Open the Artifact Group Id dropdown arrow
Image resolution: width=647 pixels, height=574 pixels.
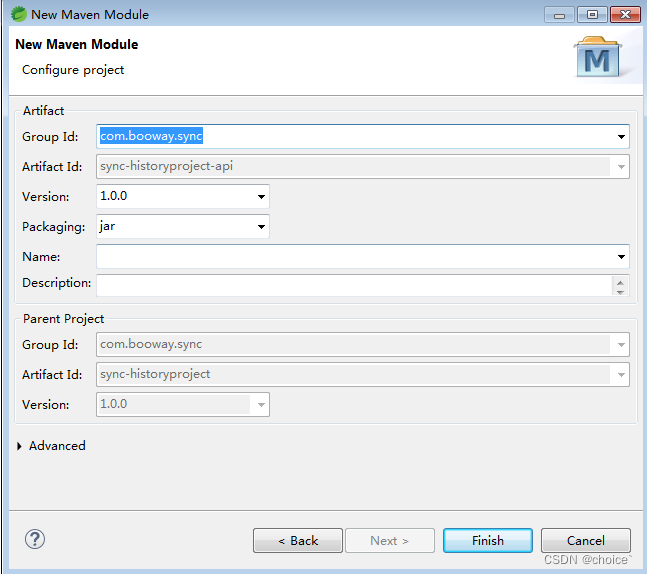click(621, 137)
